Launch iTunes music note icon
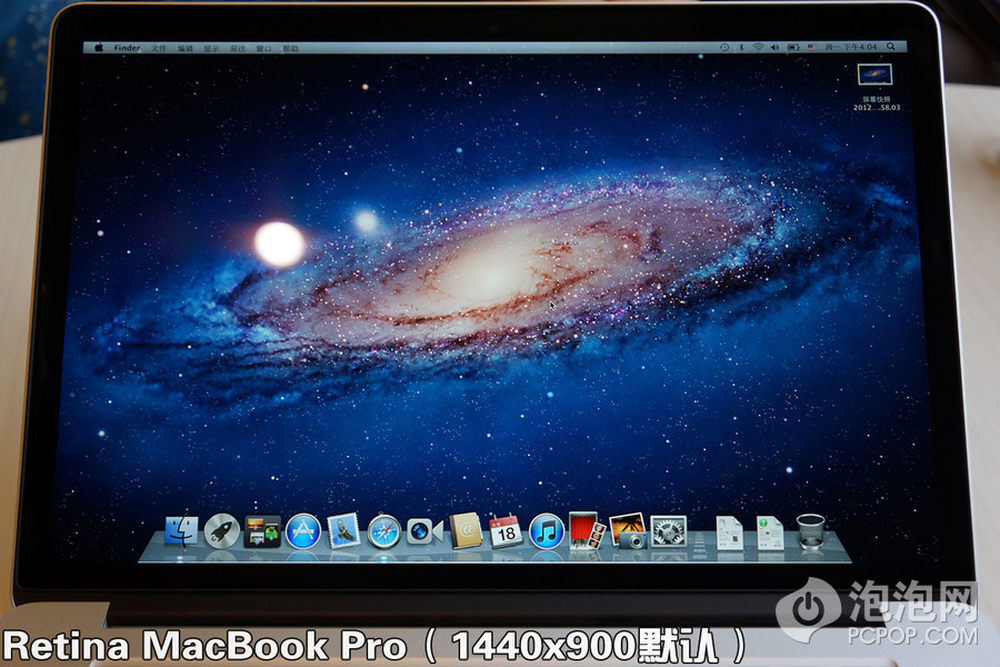This screenshot has height=667, width=1000. tap(547, 531)
